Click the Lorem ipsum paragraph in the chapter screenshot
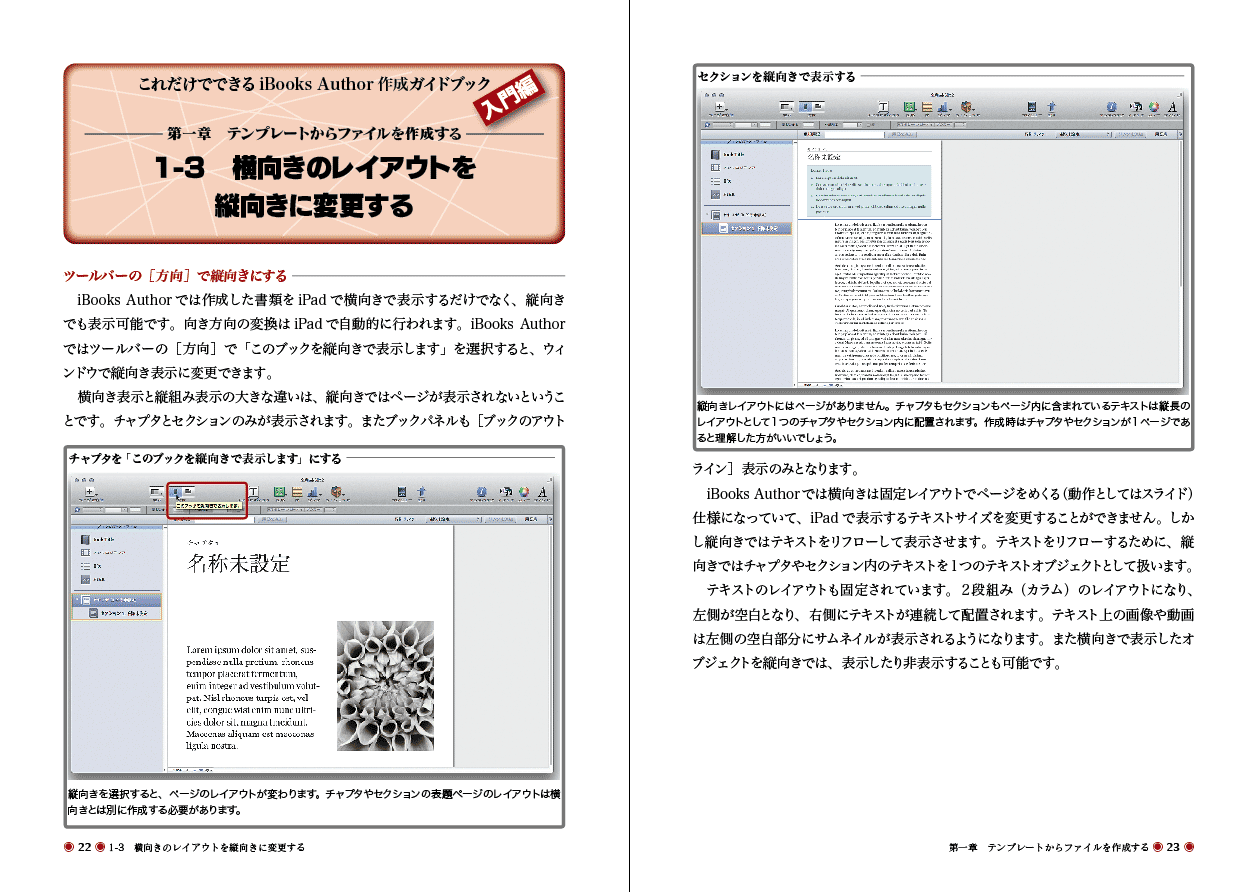This screenshot has height=892, width=1258. coord(253,697)
